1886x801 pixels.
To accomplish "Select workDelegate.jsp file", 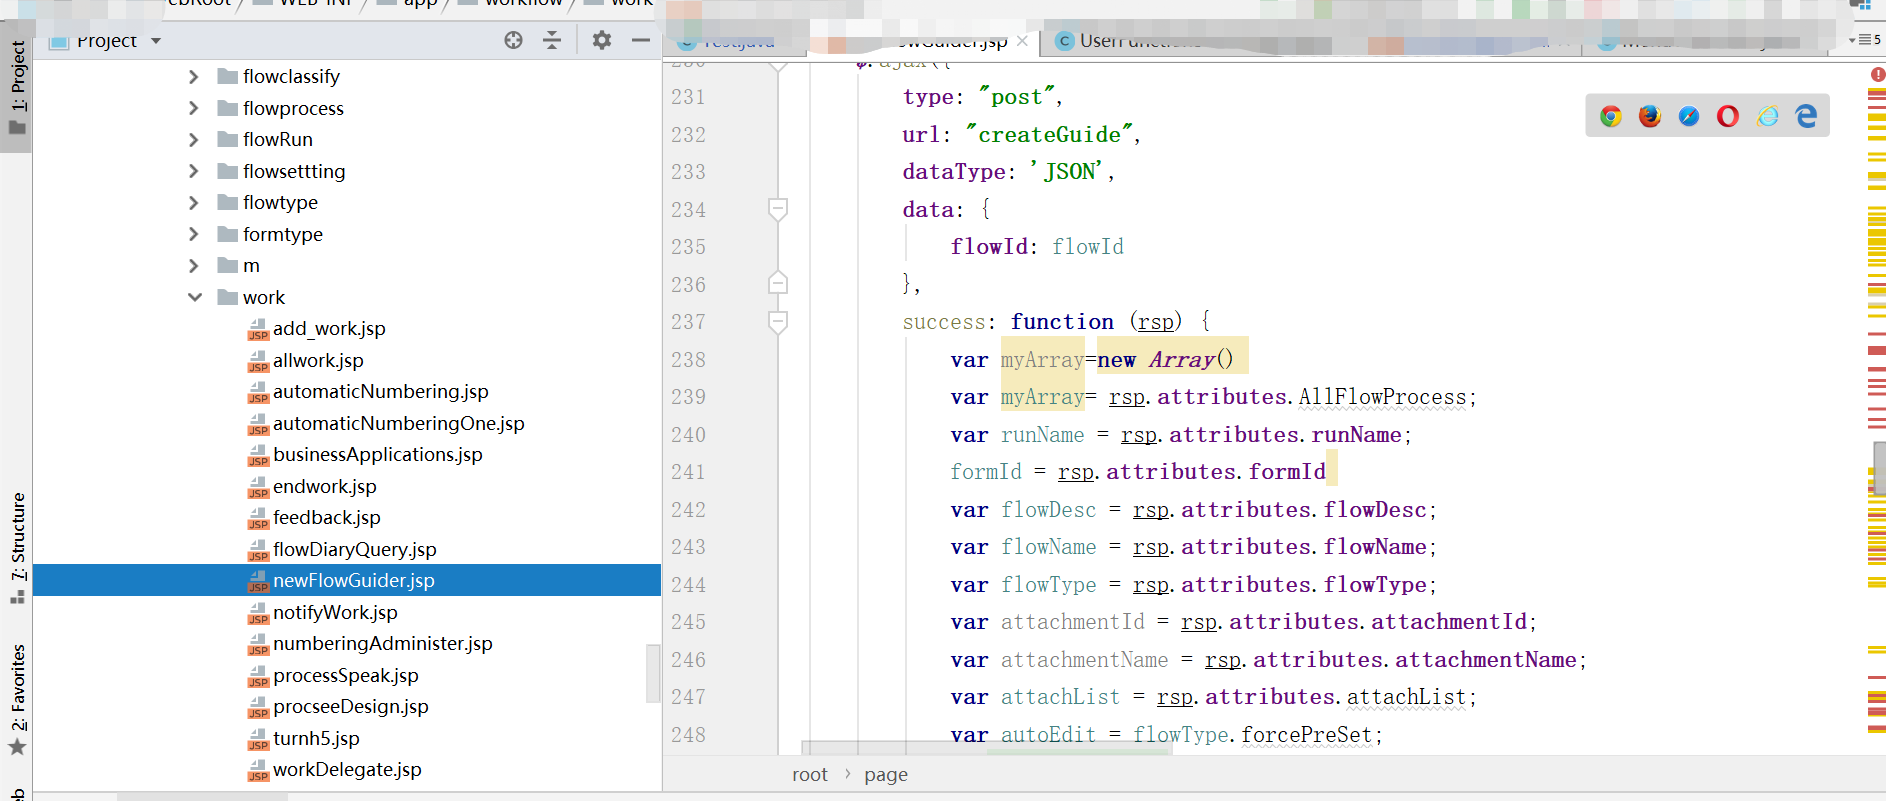I will pos(347,770).
